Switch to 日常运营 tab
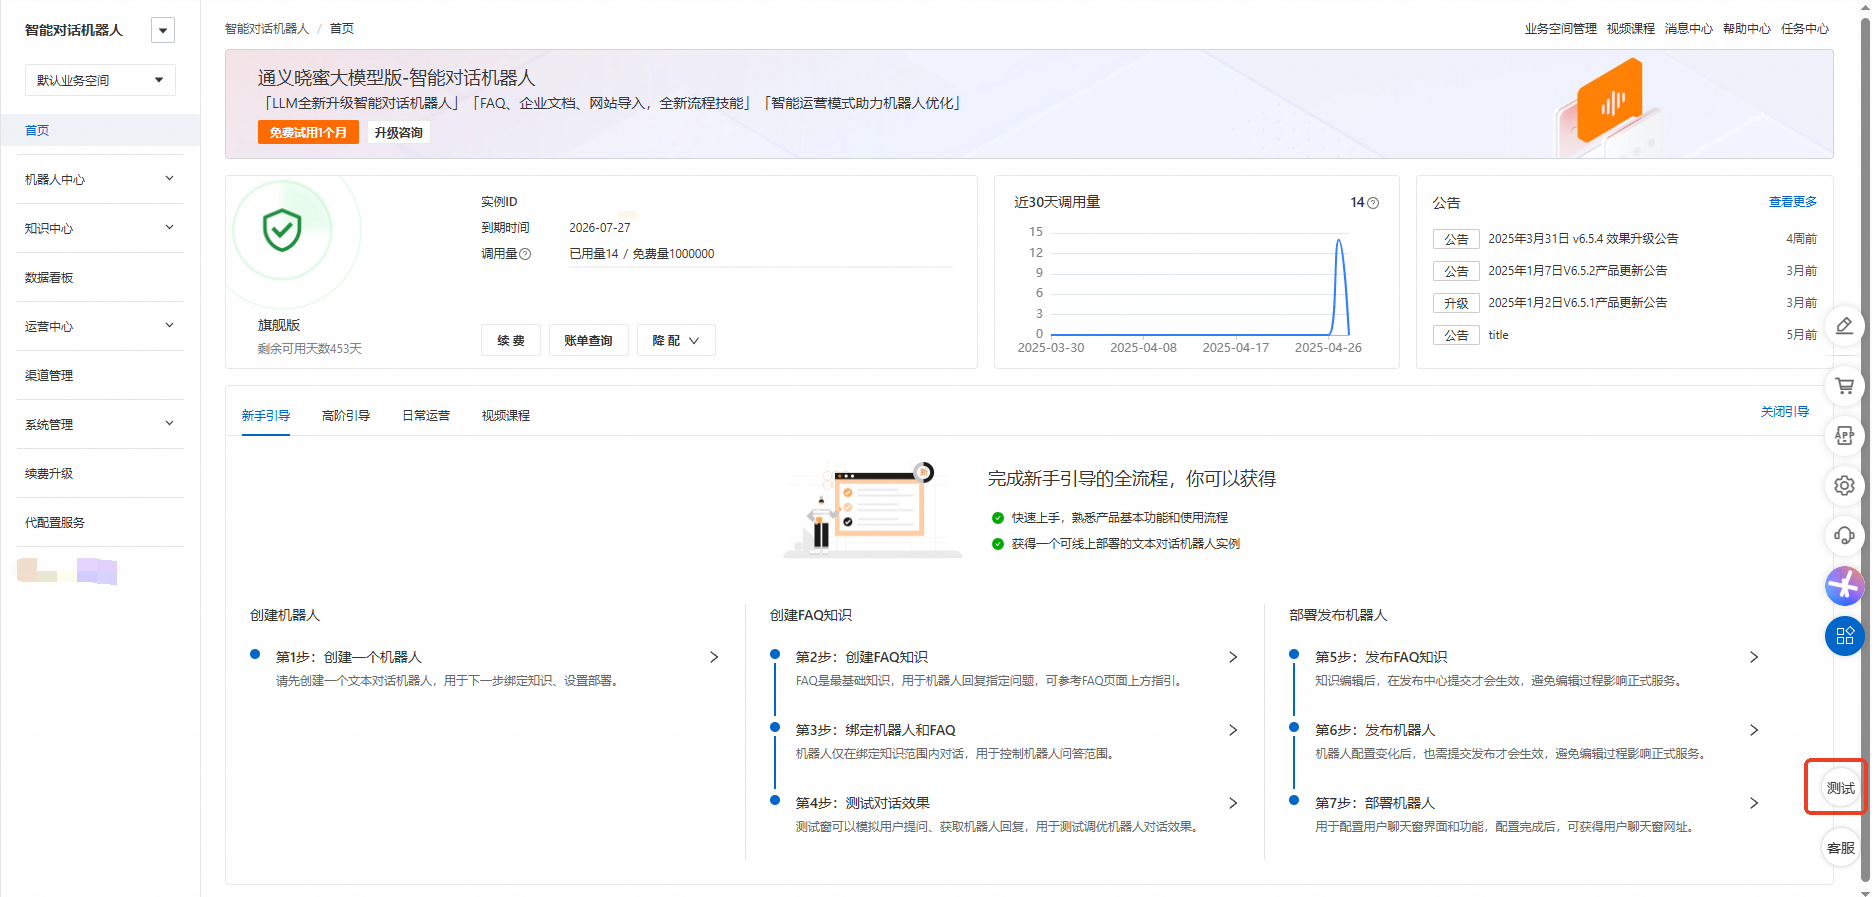 426,415
